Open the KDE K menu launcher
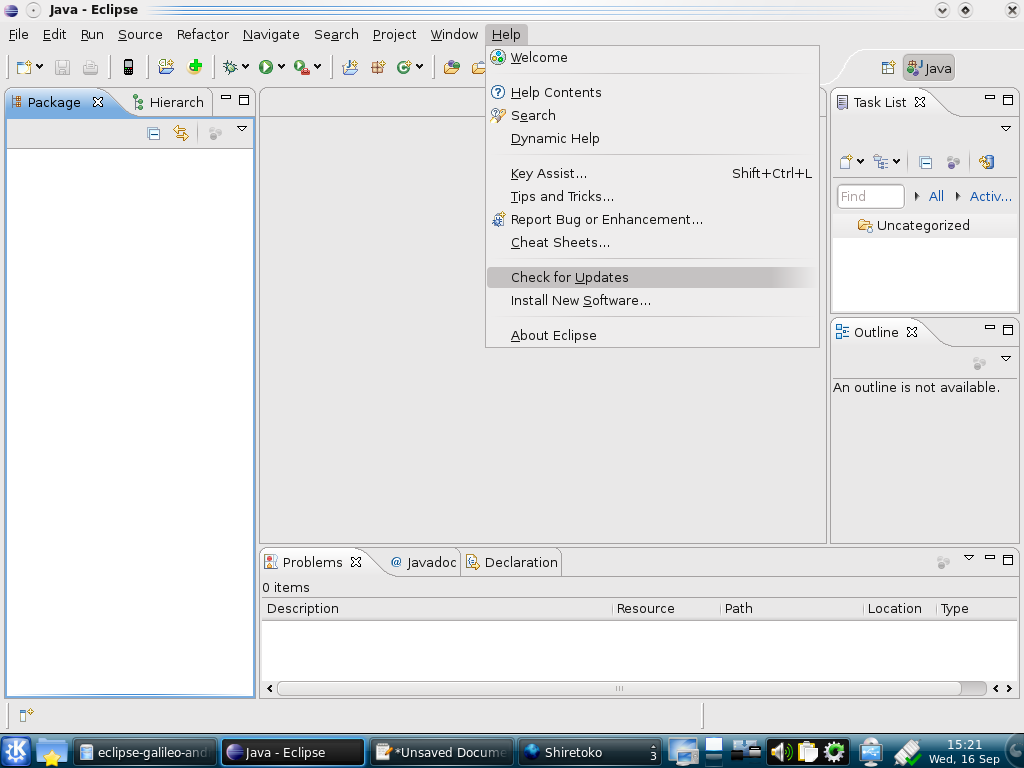Viewport: 1024px width, 768px height. (x=16, y=752)
